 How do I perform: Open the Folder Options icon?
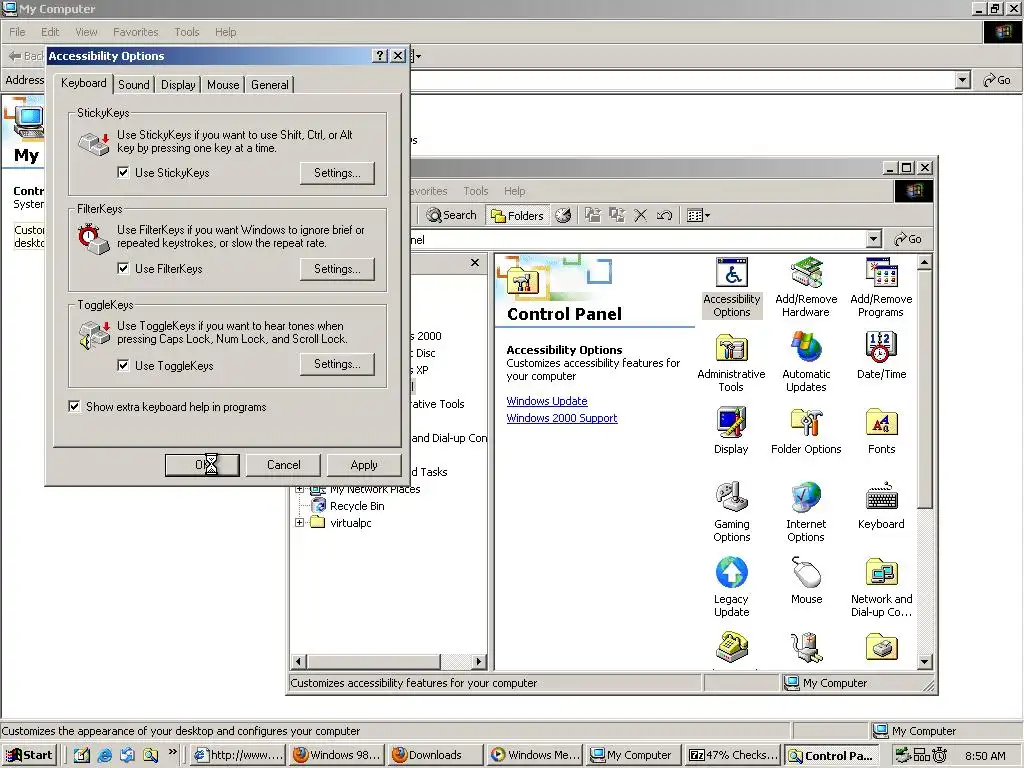tap(806, 432)
